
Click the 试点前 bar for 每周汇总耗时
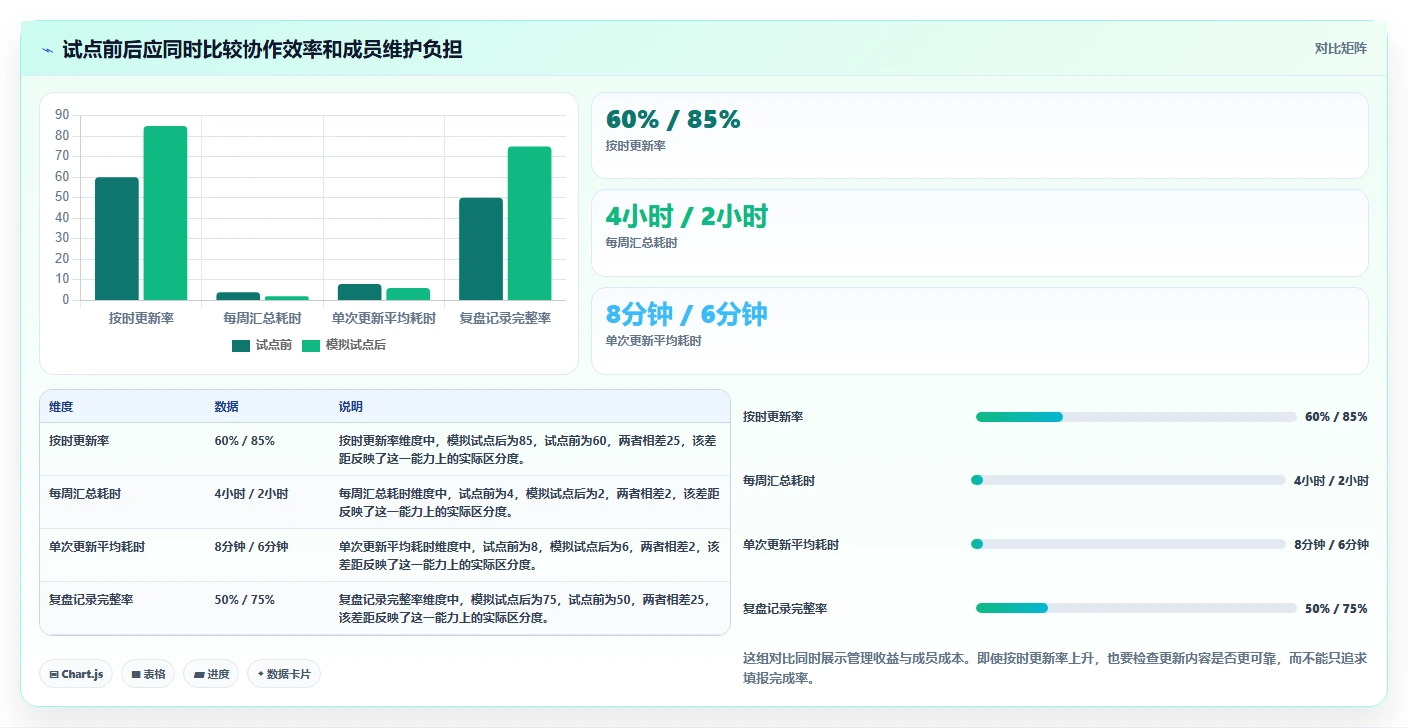tap(238, 296)
